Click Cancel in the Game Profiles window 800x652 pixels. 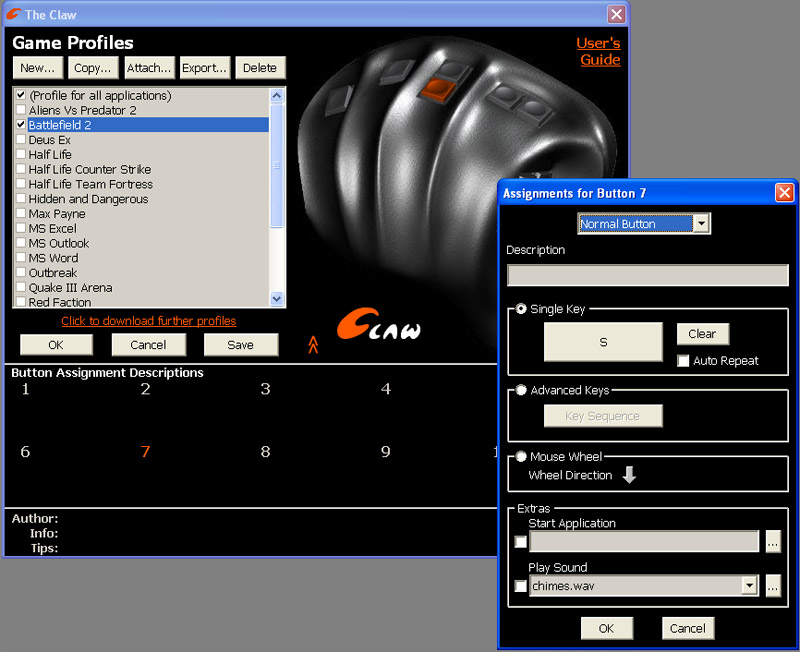point(148,344)
